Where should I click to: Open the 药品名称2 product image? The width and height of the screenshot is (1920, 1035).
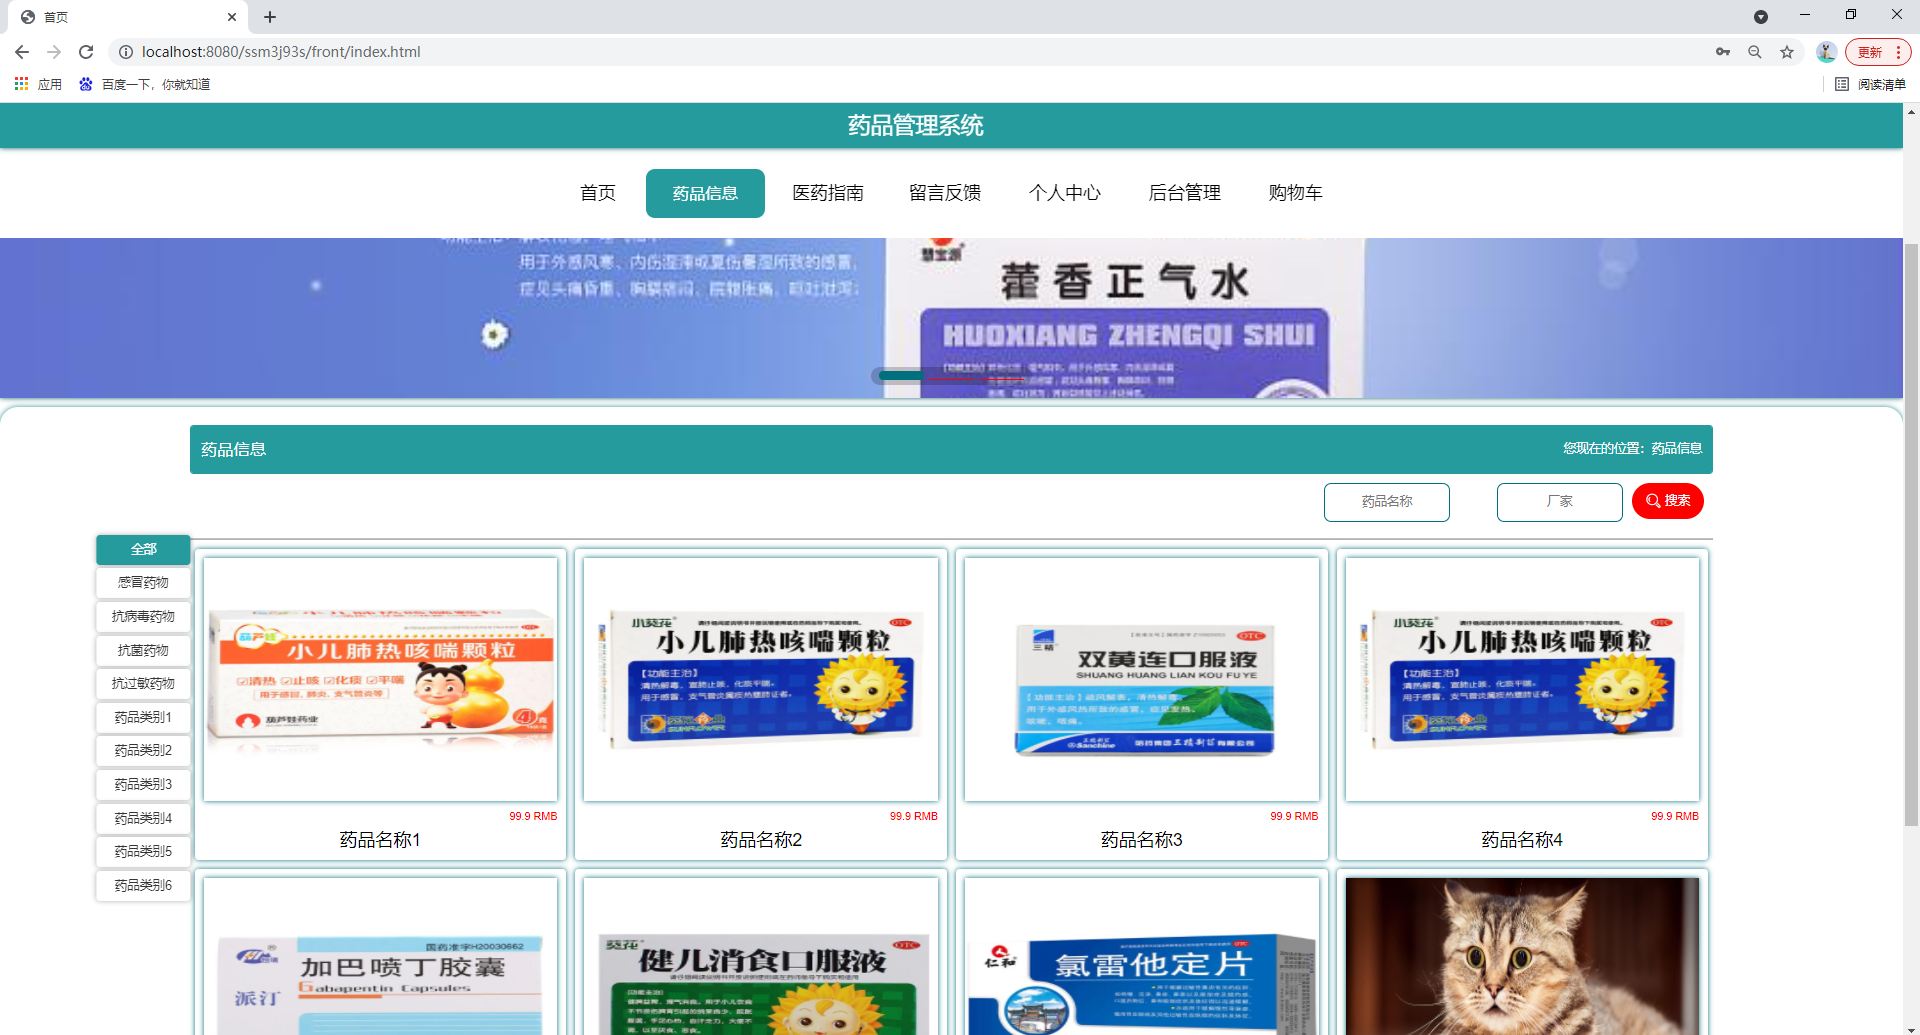coord(761,679)
